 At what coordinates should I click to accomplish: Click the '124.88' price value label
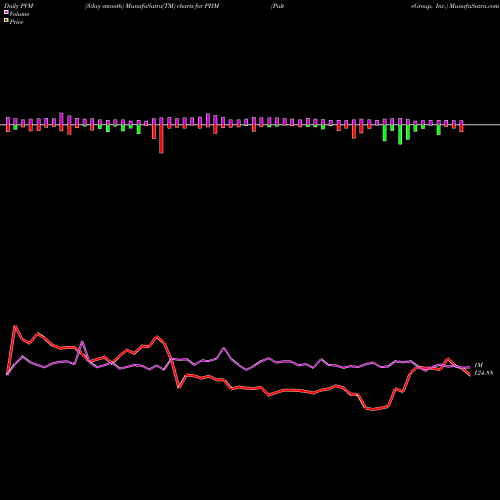(483, 373)
